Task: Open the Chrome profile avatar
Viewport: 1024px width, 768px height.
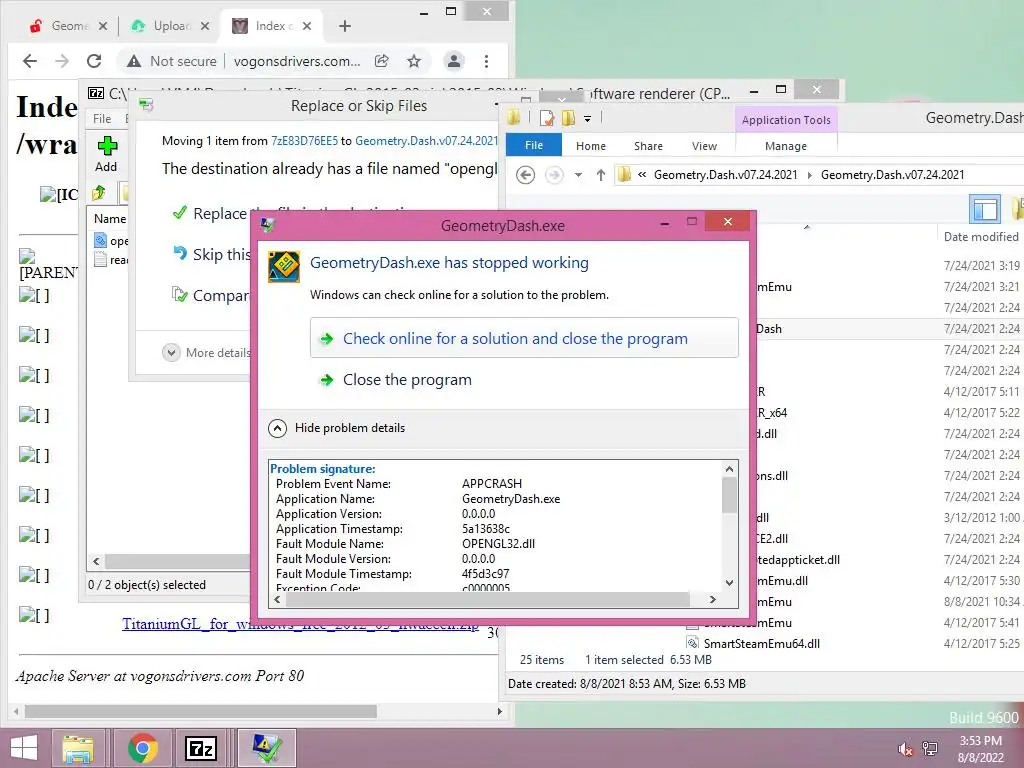Action: pos(453,61)
